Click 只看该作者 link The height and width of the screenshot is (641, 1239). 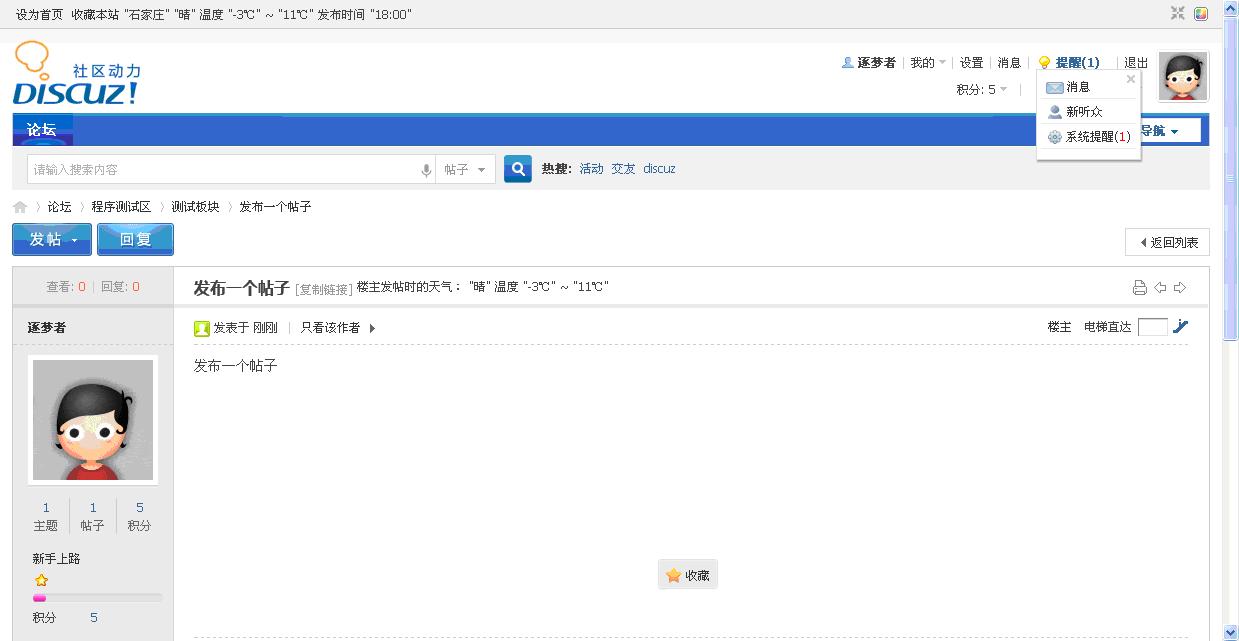click(x=330, y=327)
